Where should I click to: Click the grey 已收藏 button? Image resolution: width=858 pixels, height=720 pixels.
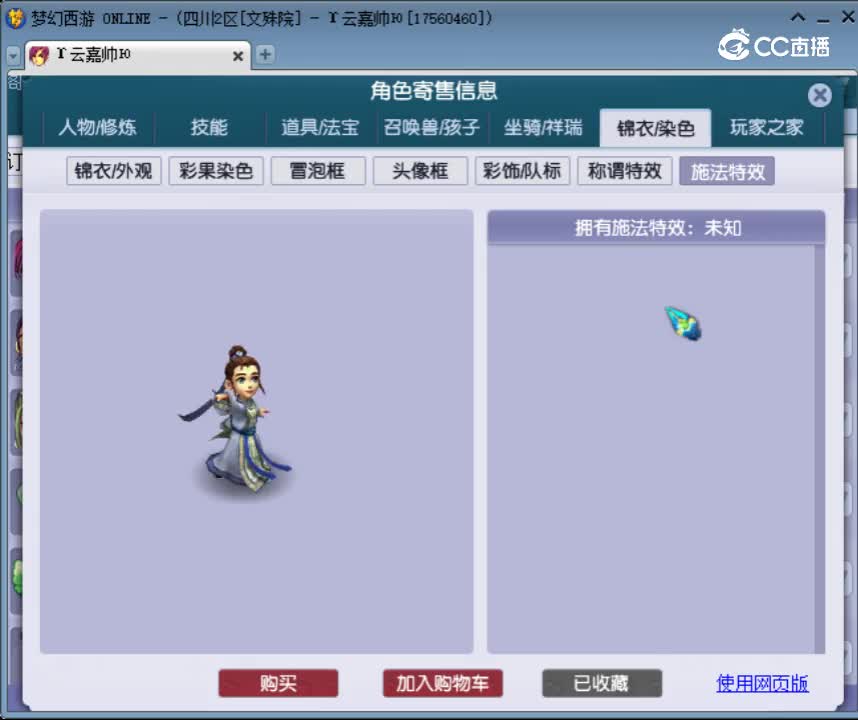click(x=602, y=683)
